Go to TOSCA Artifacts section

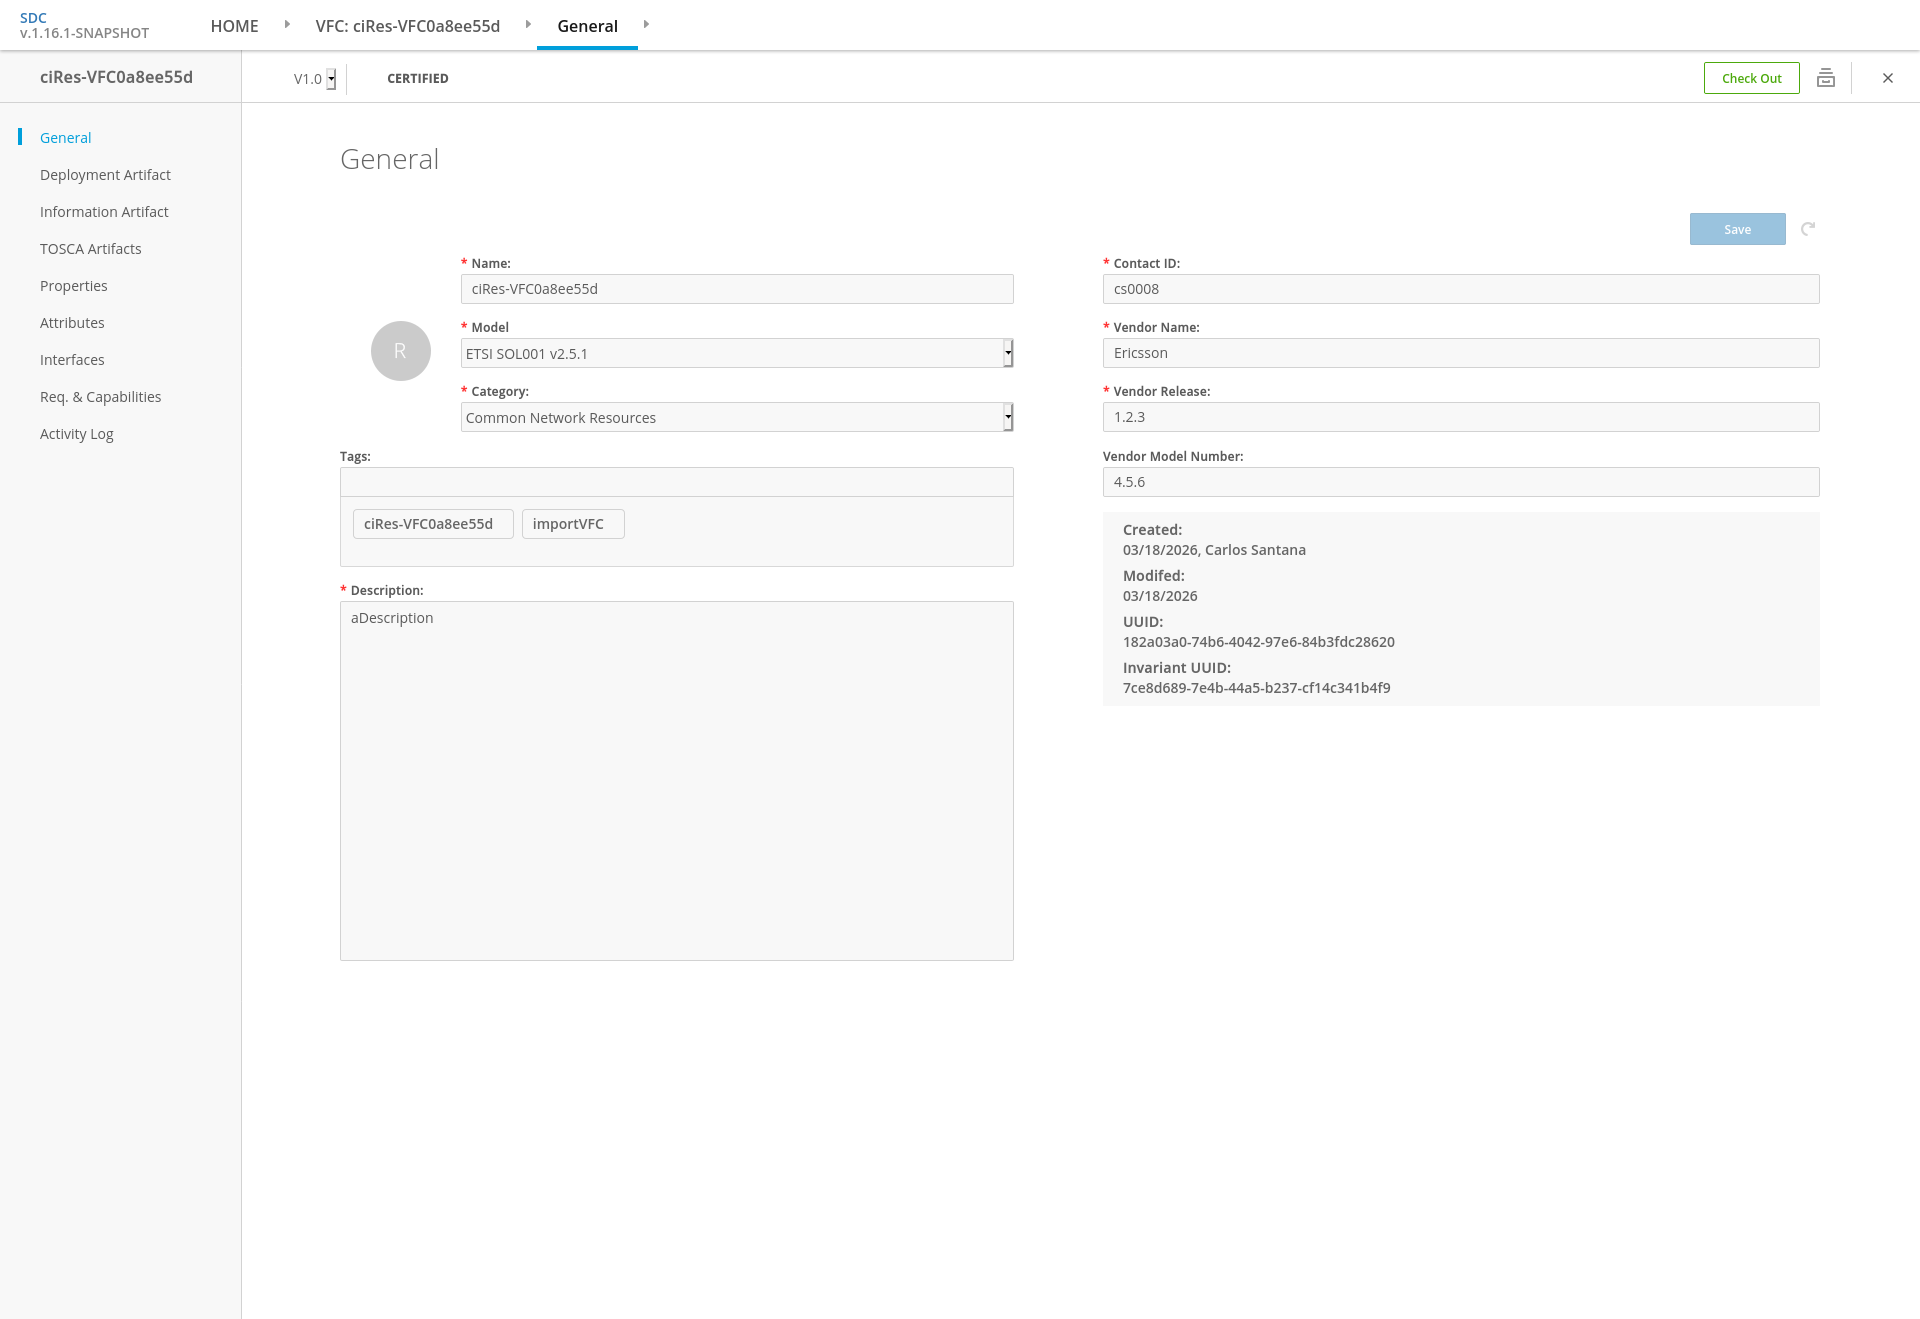pos(90,249)
